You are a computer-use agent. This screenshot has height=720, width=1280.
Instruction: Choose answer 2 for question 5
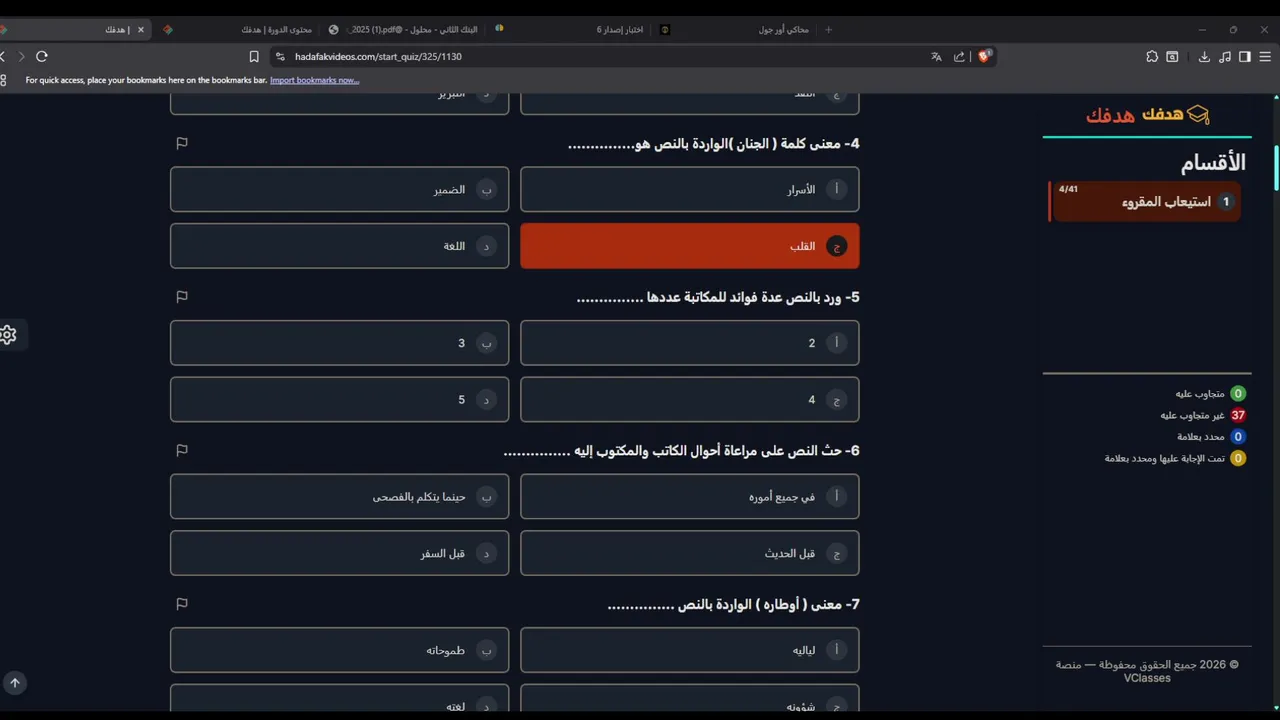[x=690, y=343]
